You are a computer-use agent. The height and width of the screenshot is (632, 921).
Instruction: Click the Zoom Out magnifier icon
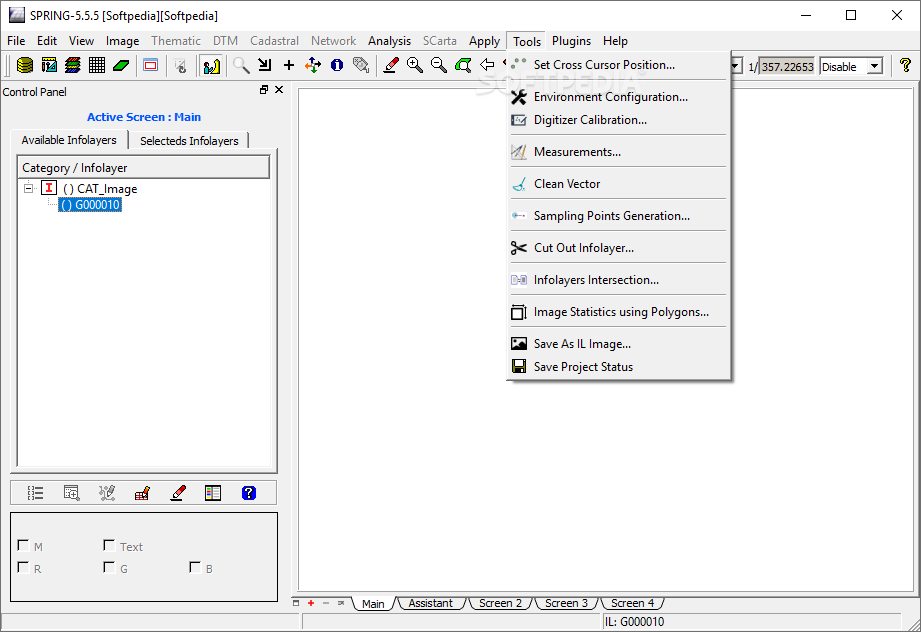point(439,65)
